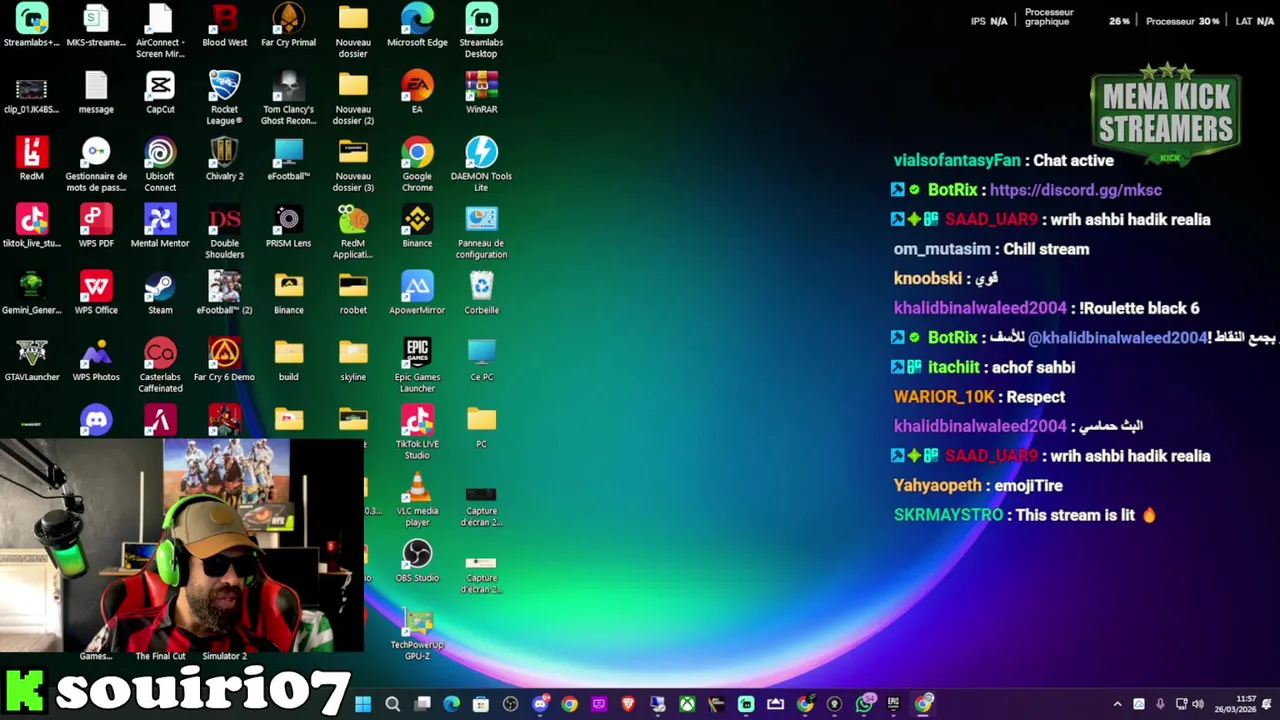Screen dimensions: 1280x720
Task: Open the discord.gg/mksc link in chat
Action: pyautogui.click(x=1075, y=190)
